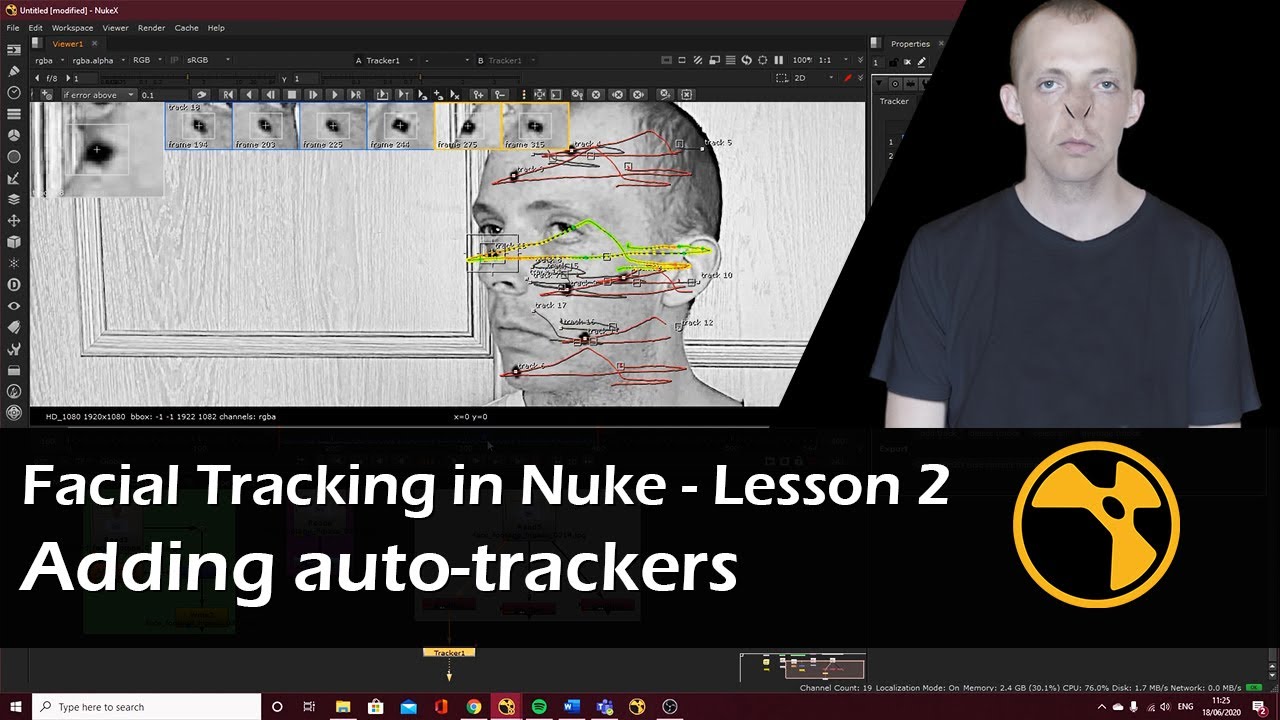Image resolution: width=1280 pixels, height=720 pixels.
Task: Open the Workspace menu
Action: pyautogui.click(x=72, y=28)
